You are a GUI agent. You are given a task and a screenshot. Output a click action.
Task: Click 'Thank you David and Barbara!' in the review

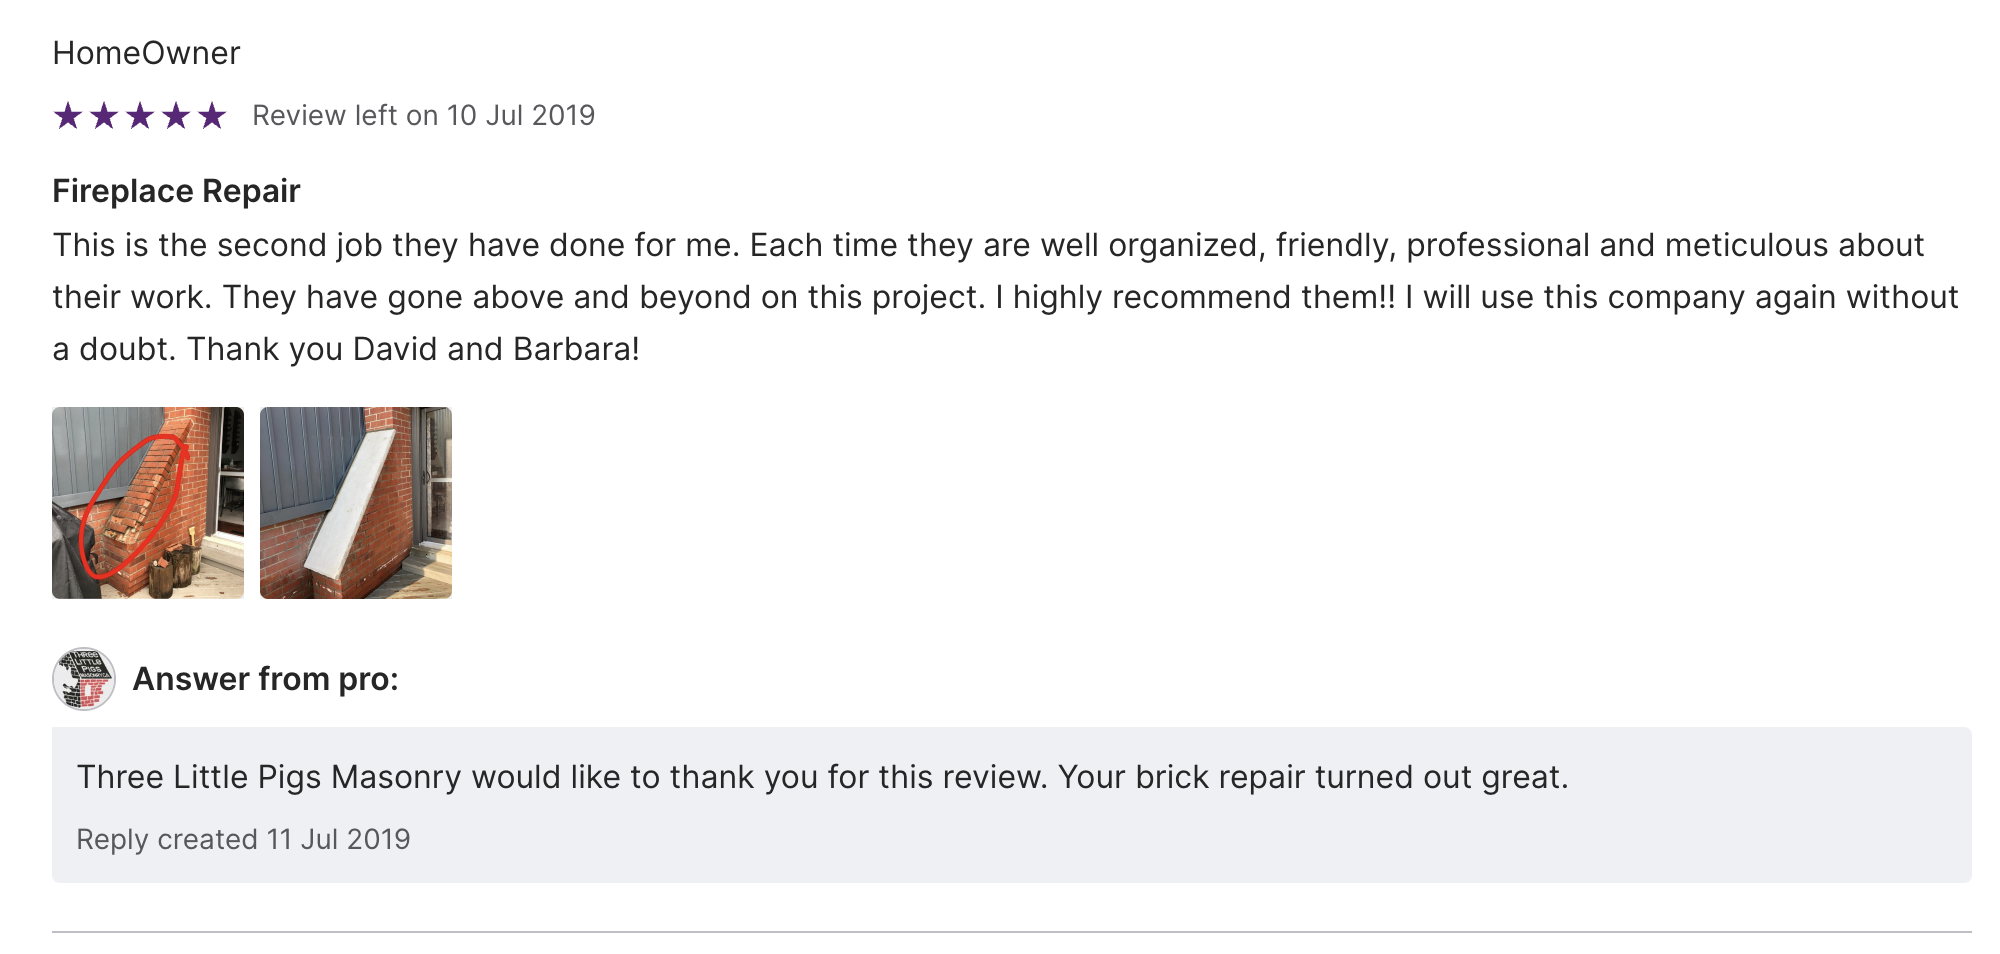[413, 349]
